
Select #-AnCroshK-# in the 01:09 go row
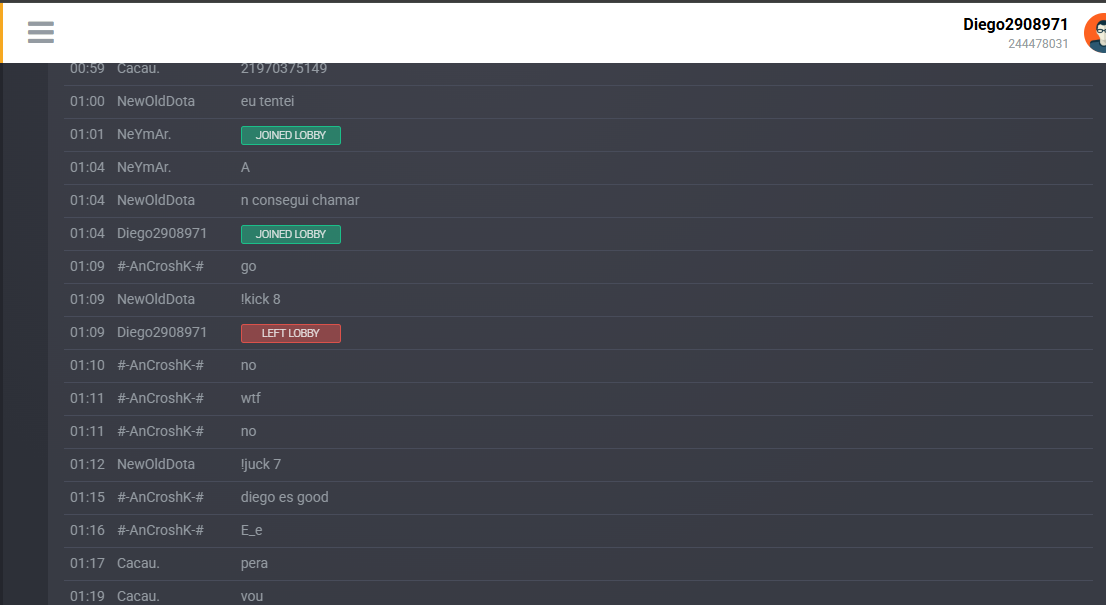(x=160, y=267)
